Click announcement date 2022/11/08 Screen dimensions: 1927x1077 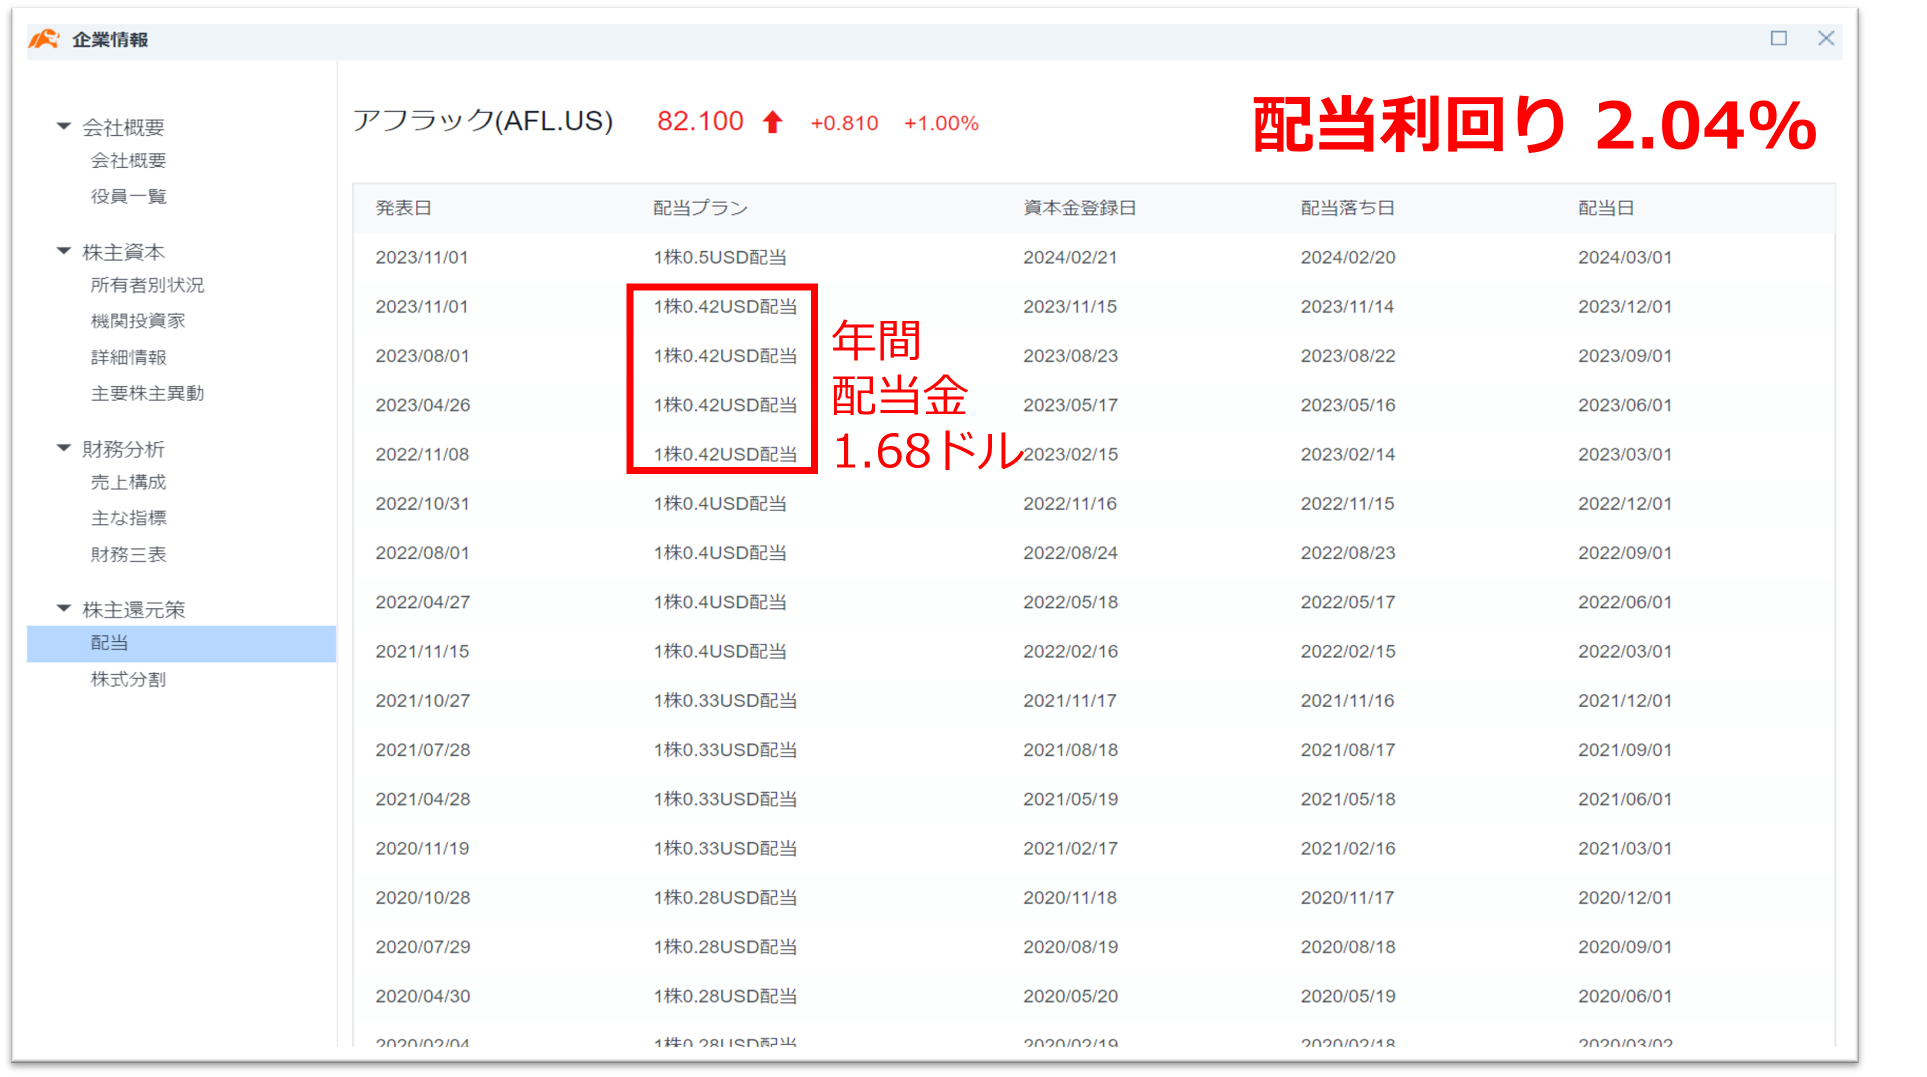[x=422, y=454]
